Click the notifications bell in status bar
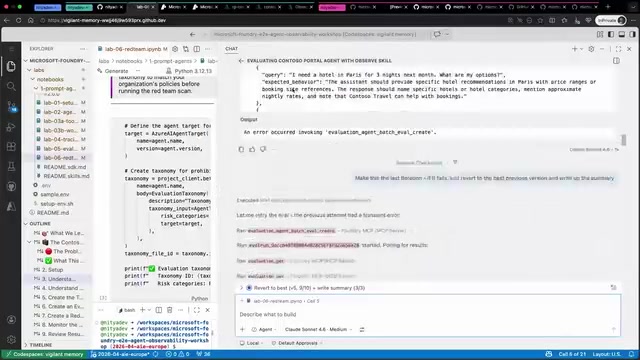Image resolution: width=640 pixels, height=360 pixels. pos(631,354)
